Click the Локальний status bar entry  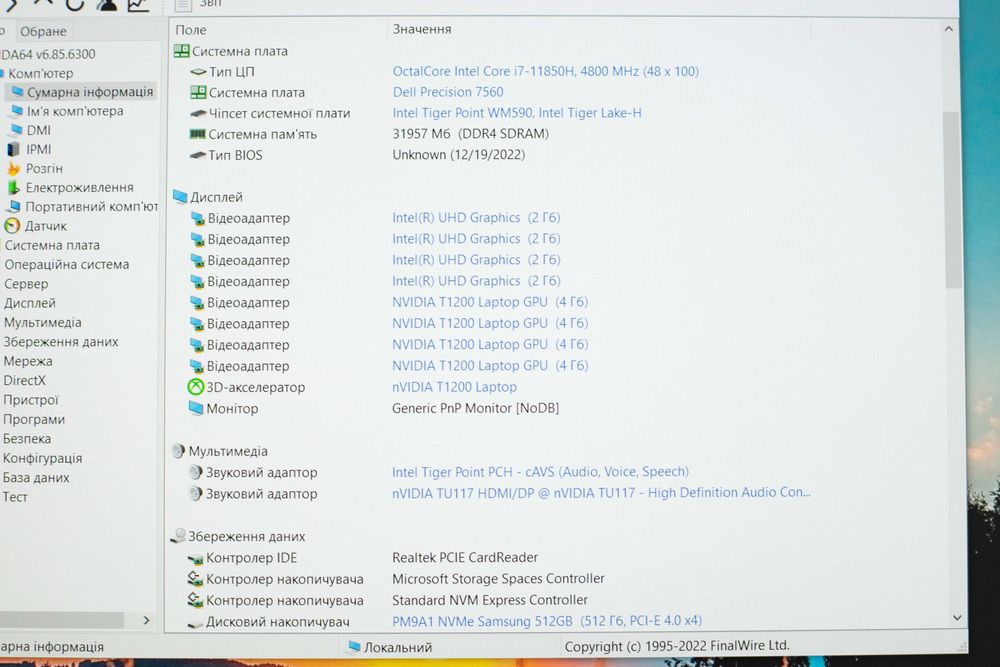390,647
